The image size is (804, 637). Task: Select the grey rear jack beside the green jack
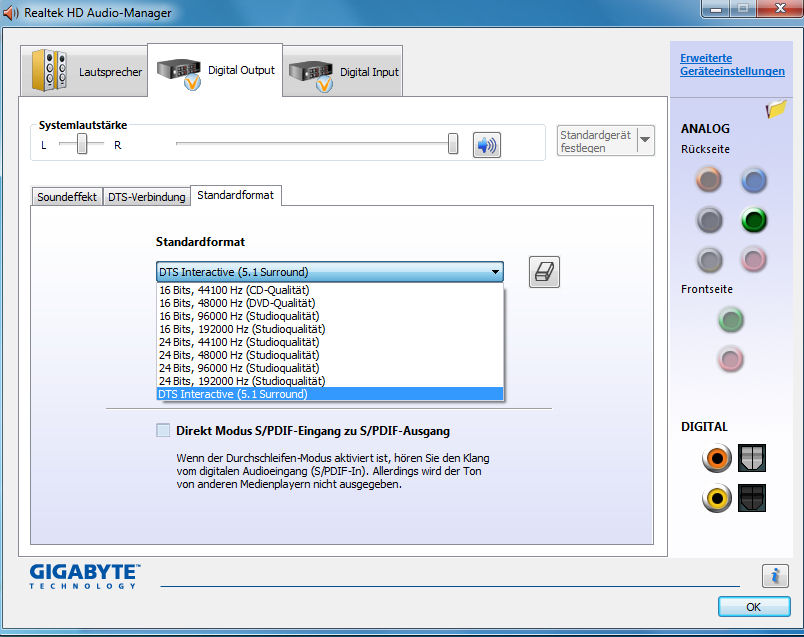(709, 221)
